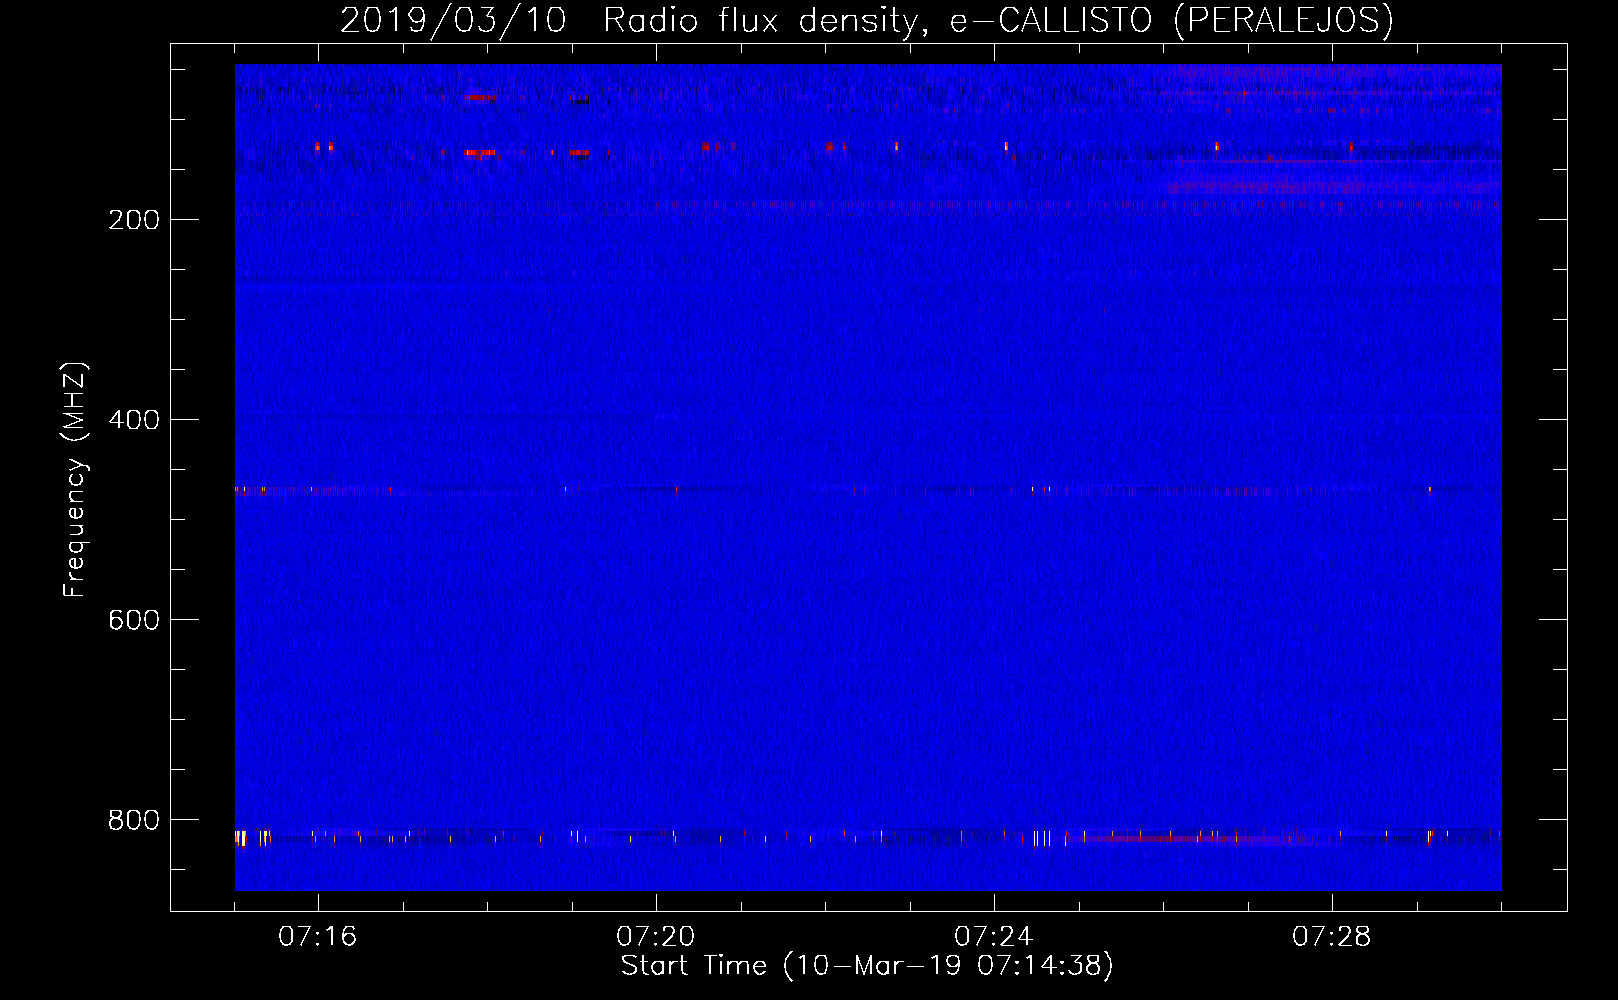The height and width of the screenshot is (1000, 1618).
Task: Click the 07:16 time tick label
Action: 318,937
